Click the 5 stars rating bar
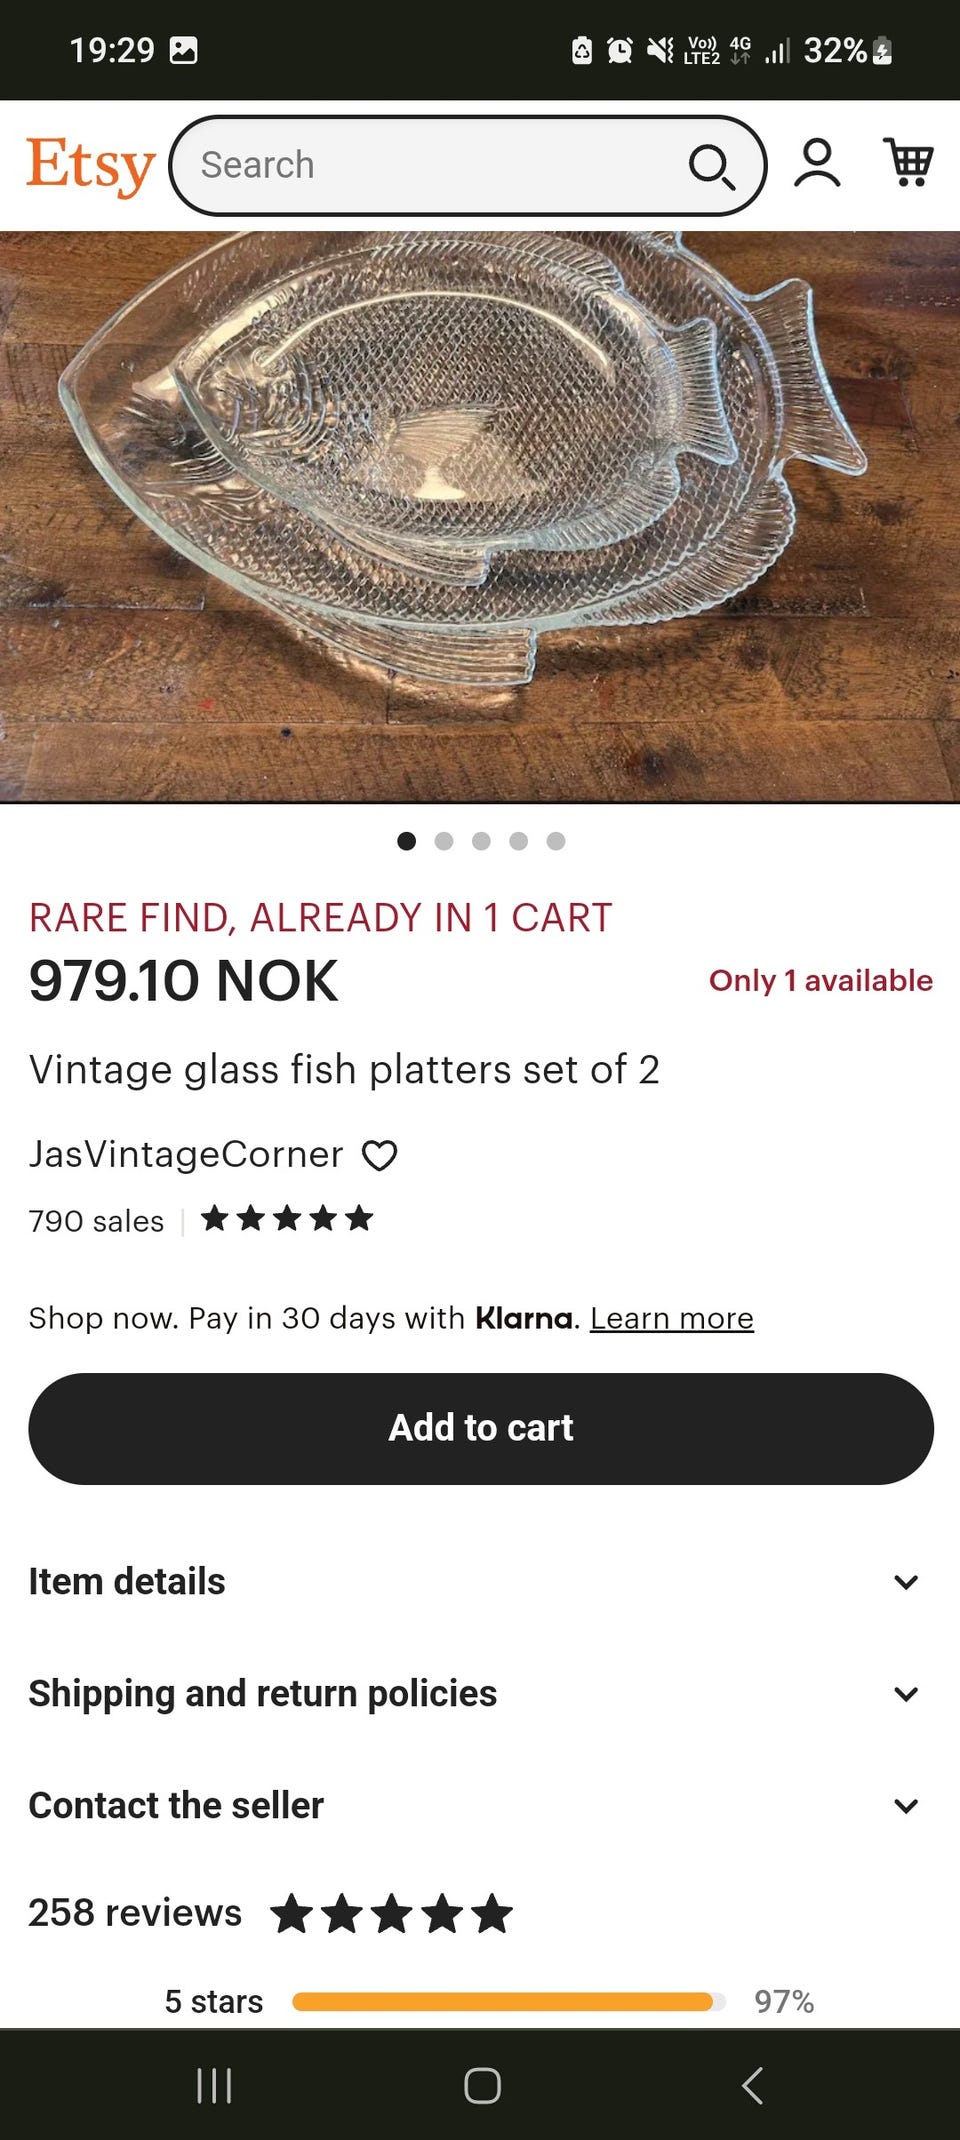The height and width of the screenshot is (2140, 960). (508, 2001)
